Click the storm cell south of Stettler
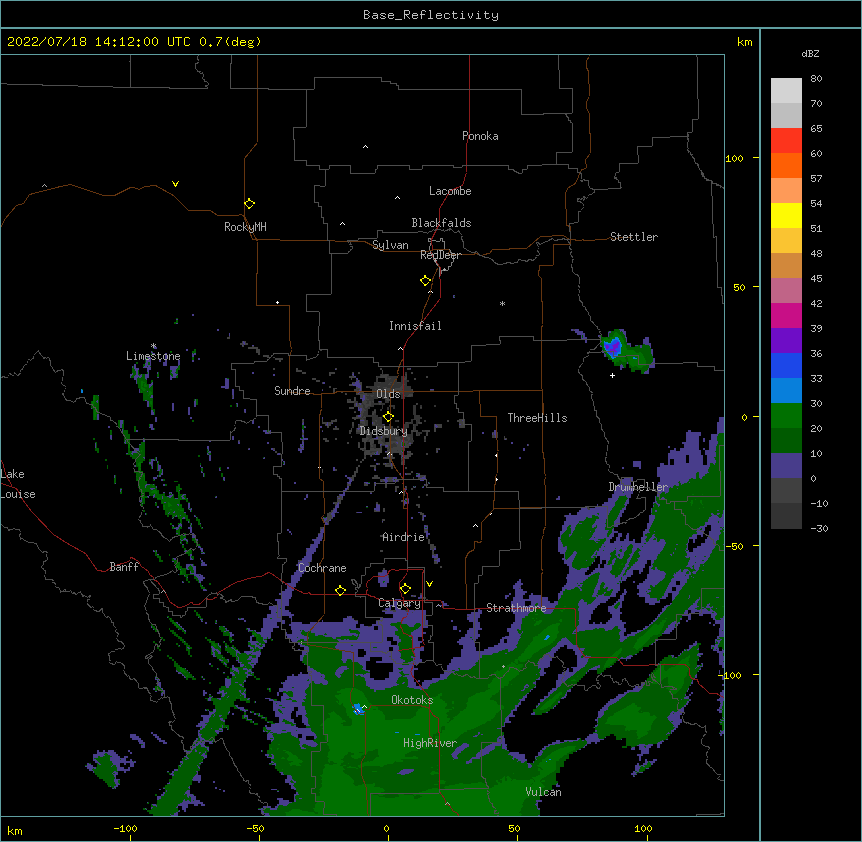862x842 pixels. (626, 350)
